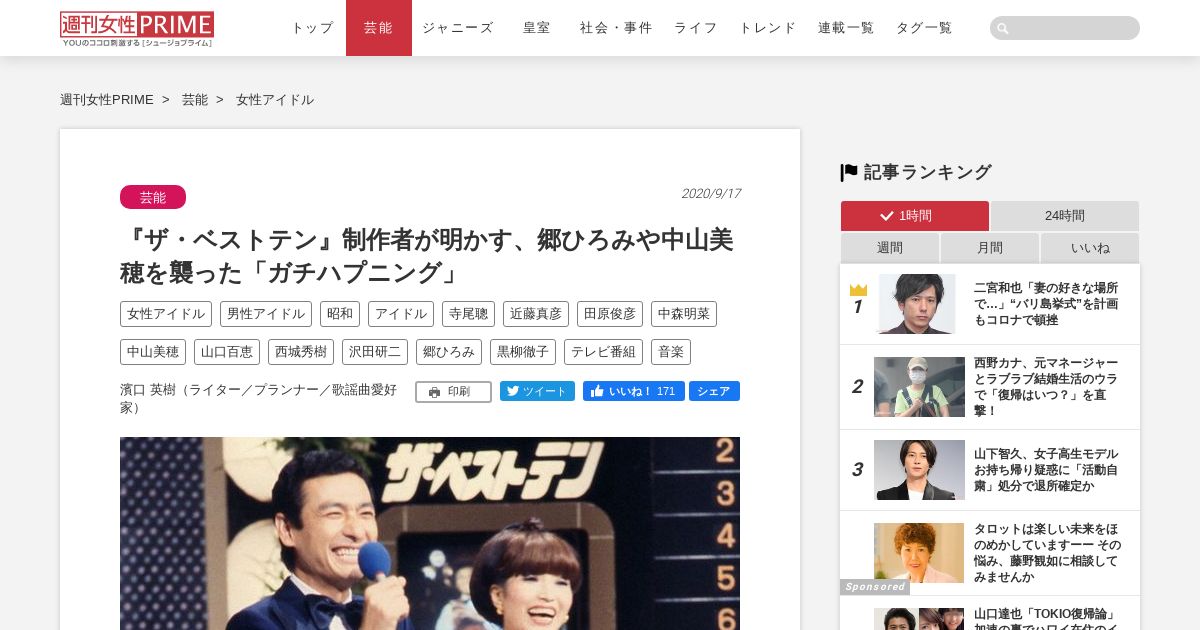Open the ライフ section

click(x=696, y=28)
